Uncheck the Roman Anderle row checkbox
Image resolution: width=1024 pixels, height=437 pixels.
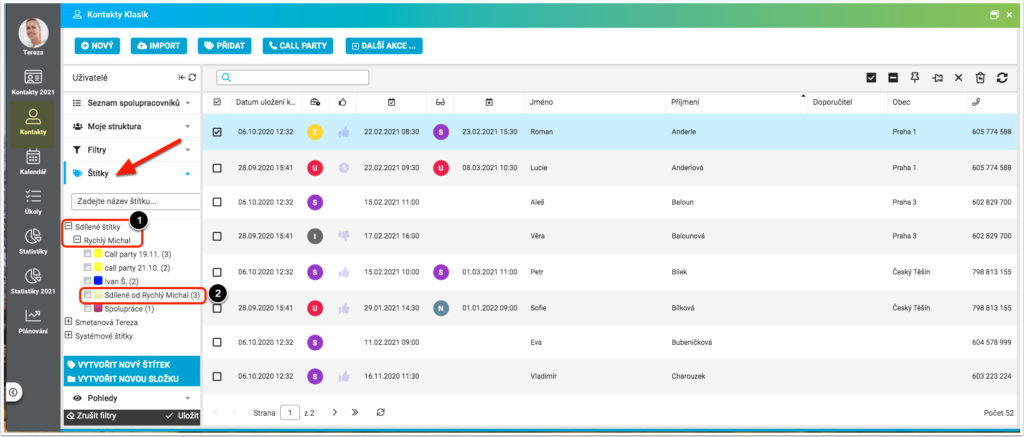coord(217,132)
